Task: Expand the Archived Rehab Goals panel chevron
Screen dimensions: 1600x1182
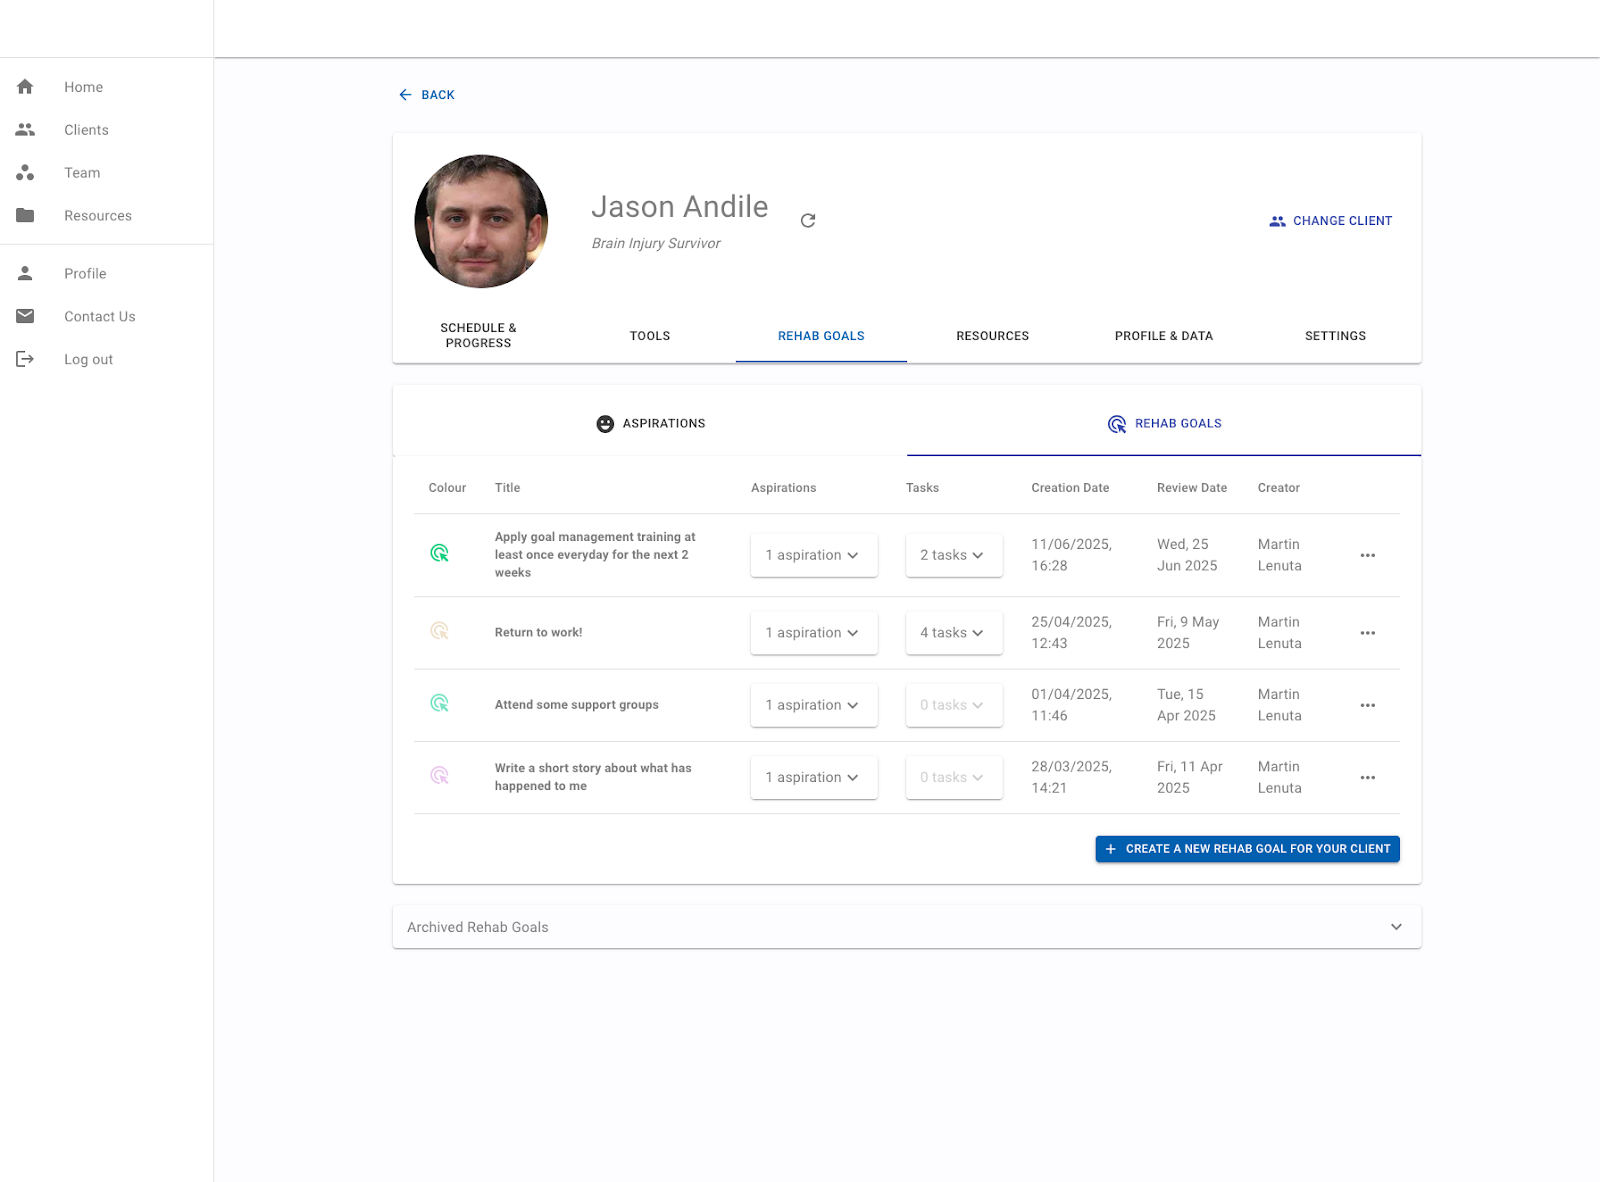Action: 1396,927
